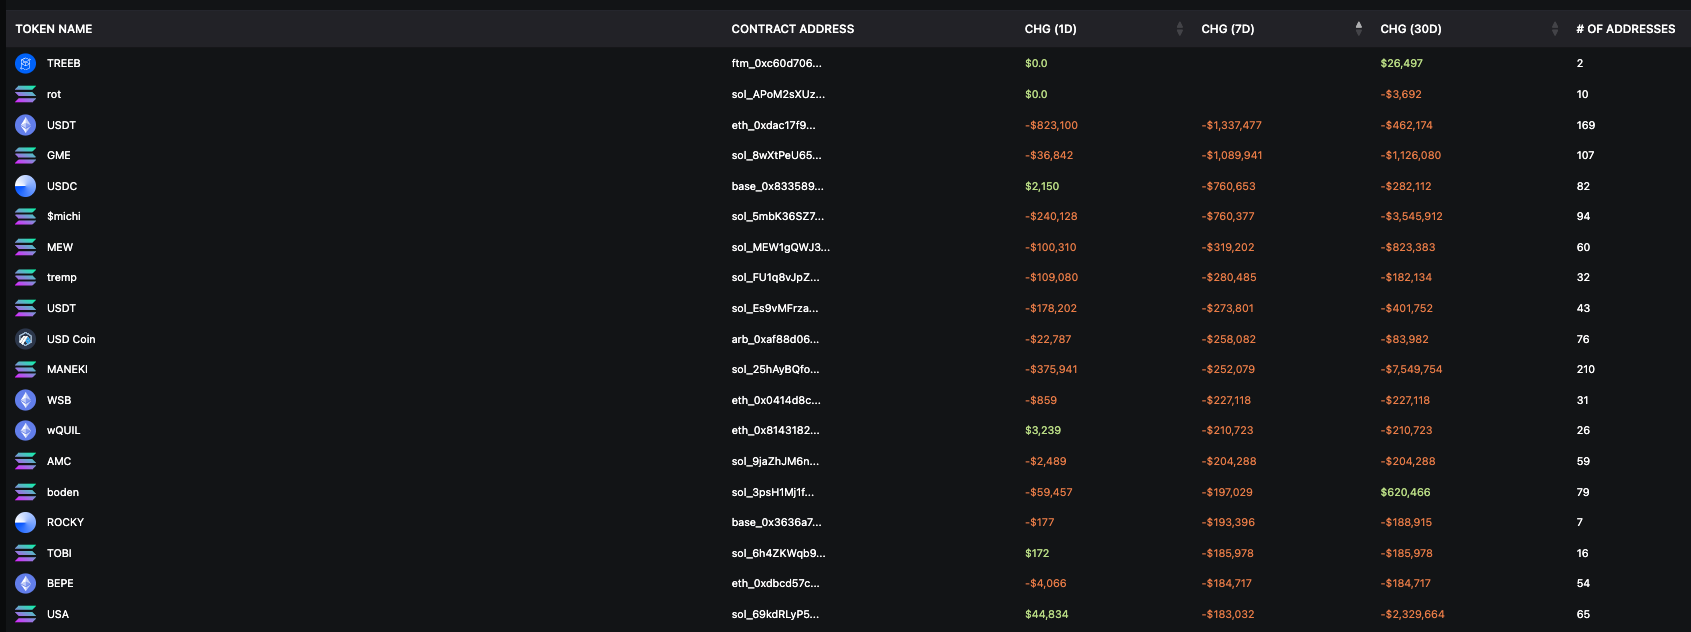
Task: Open contract address sol_MEW1gQWJ3...
Action: [x=780, y=247]
